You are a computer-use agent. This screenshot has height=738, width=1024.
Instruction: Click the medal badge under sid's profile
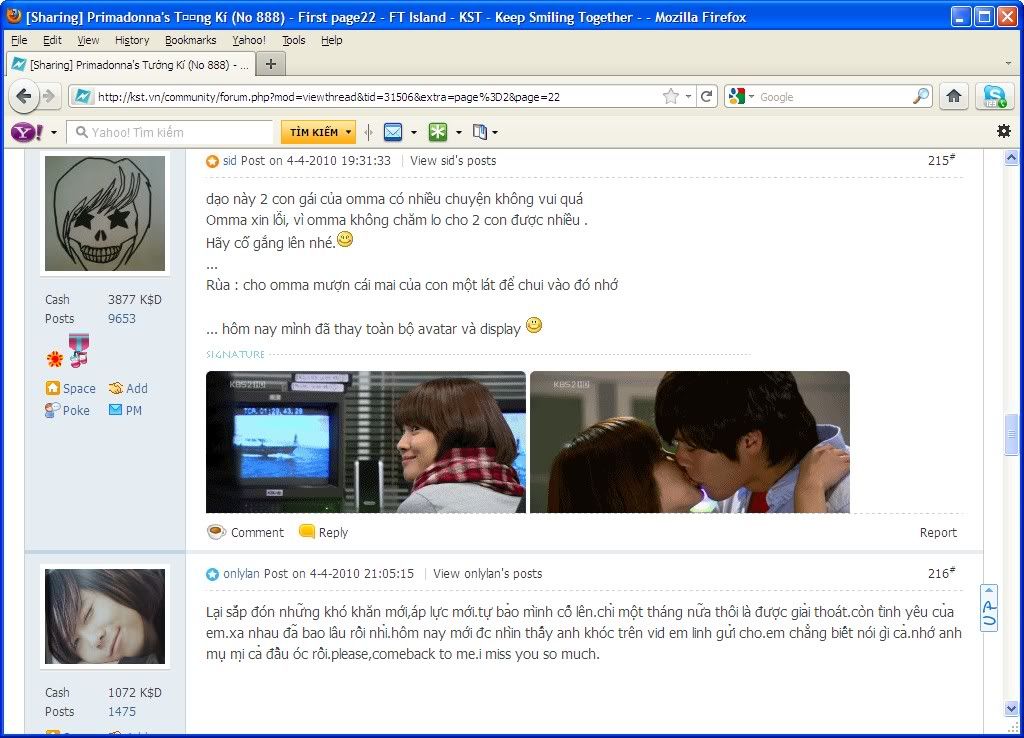(x=79, y=351)
